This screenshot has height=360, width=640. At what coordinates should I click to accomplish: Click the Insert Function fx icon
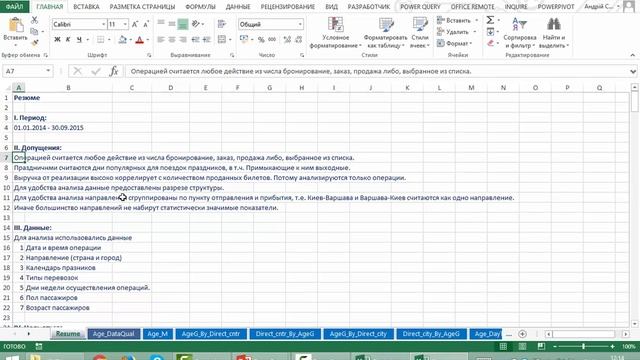114,71
